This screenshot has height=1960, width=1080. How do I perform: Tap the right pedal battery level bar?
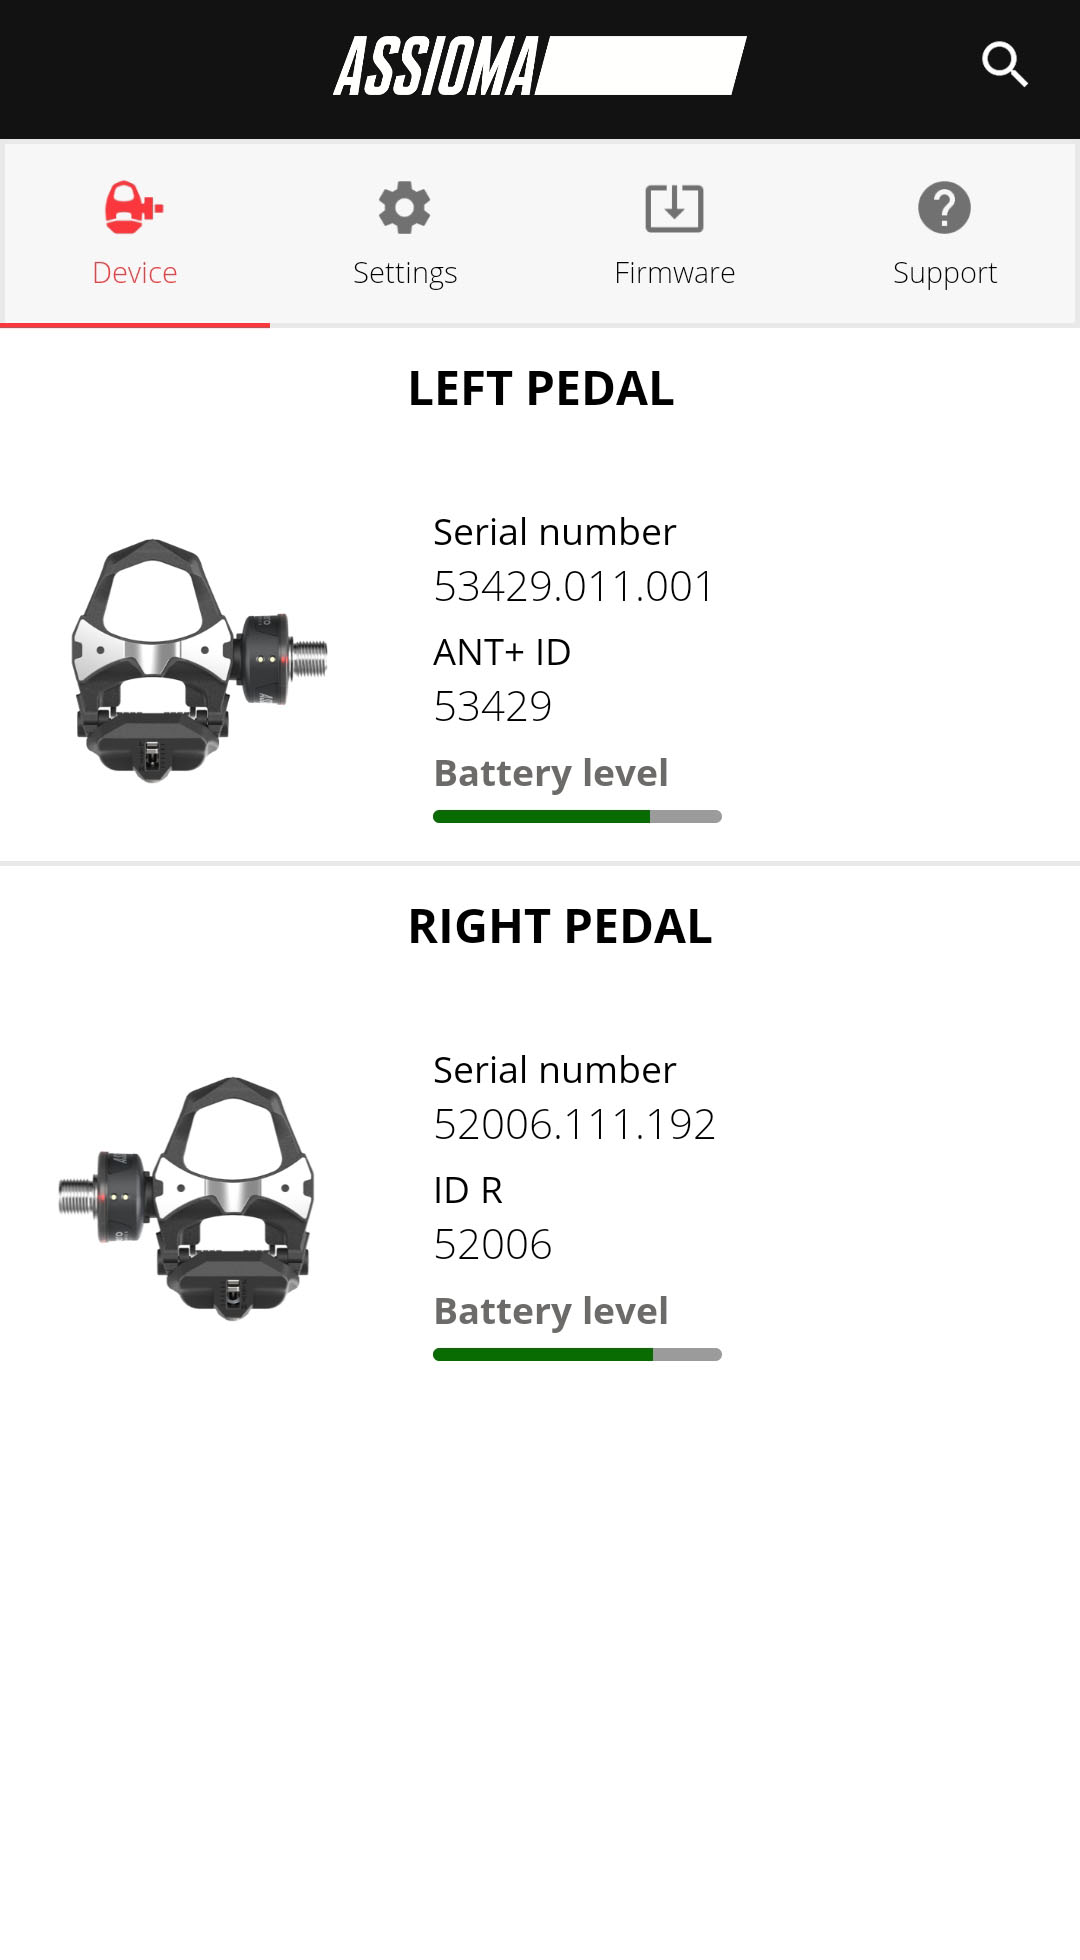[x=577, y=1355]
